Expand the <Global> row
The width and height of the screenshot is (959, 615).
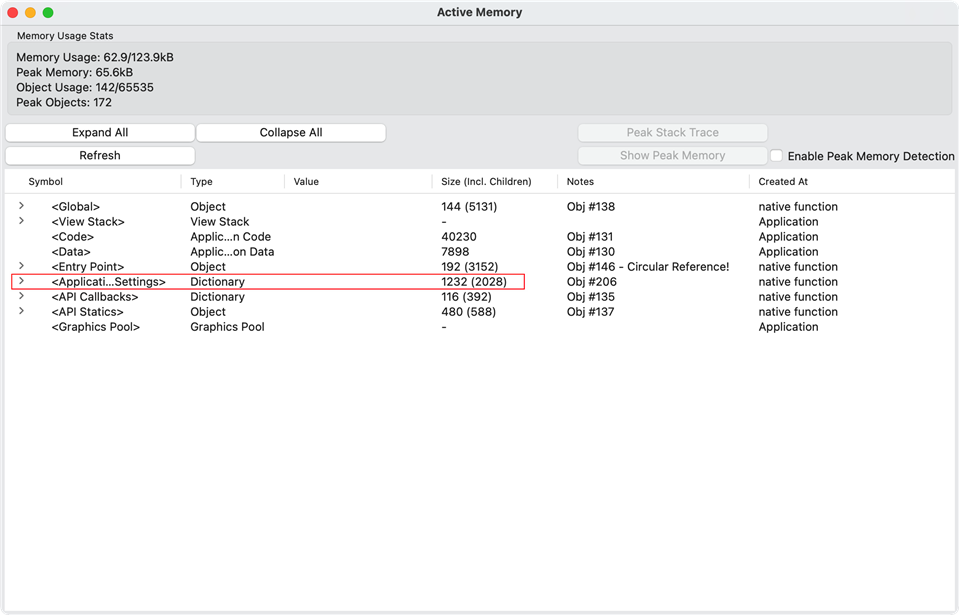[x=21, y=206]
